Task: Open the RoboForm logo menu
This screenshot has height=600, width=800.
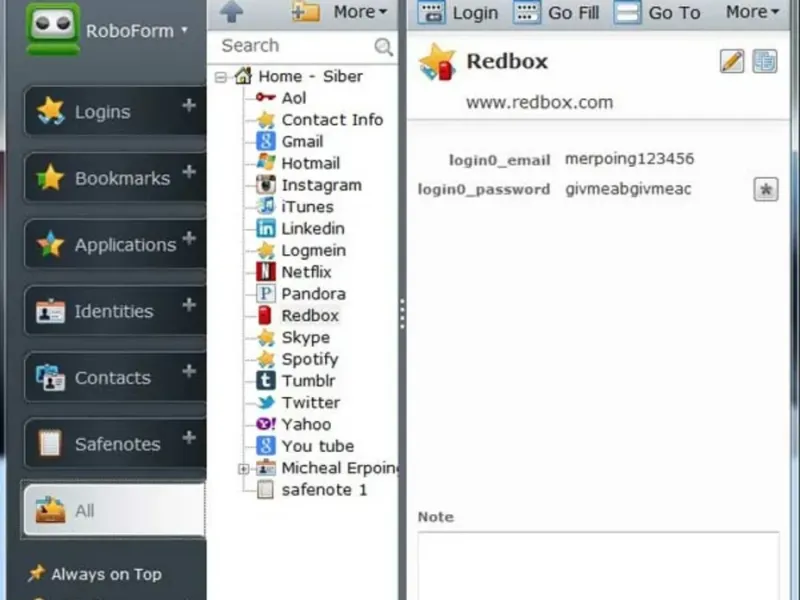Action: (x=107, y=30)
